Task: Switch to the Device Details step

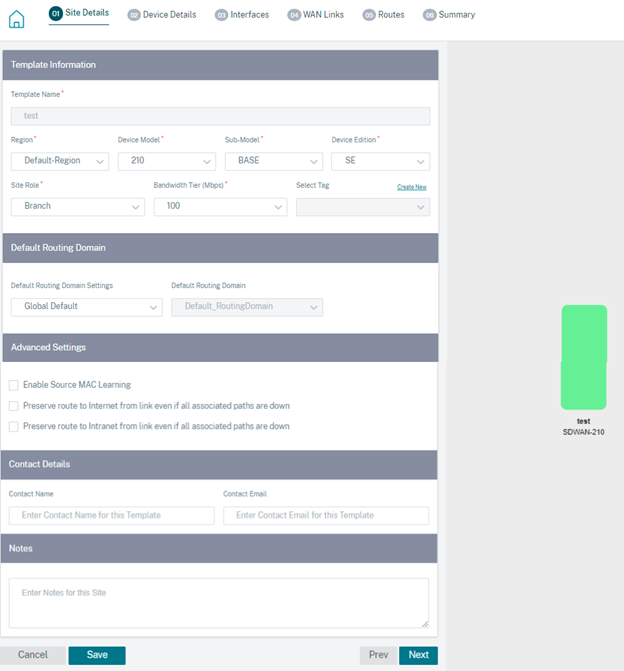Action: tap(162, 15)
